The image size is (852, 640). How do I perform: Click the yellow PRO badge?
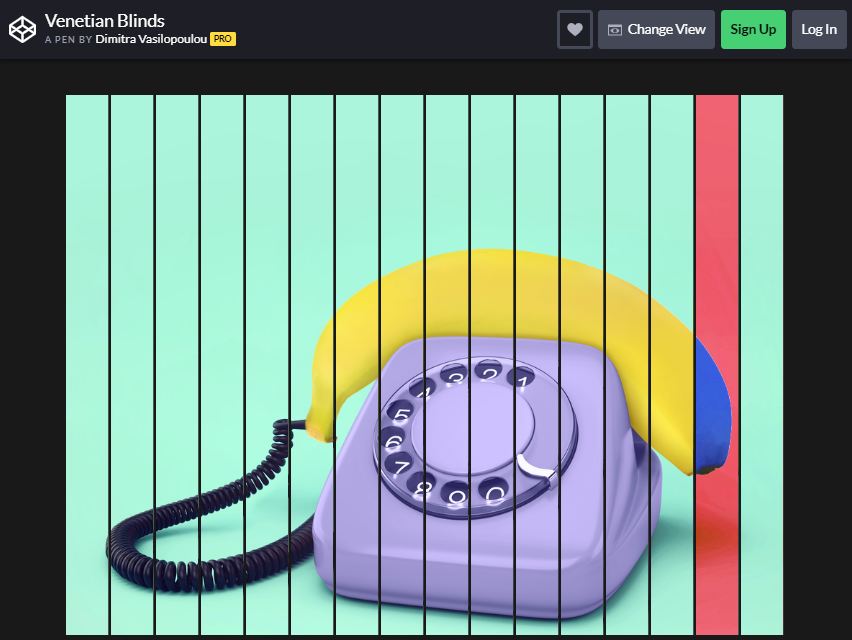coord(223,39)
